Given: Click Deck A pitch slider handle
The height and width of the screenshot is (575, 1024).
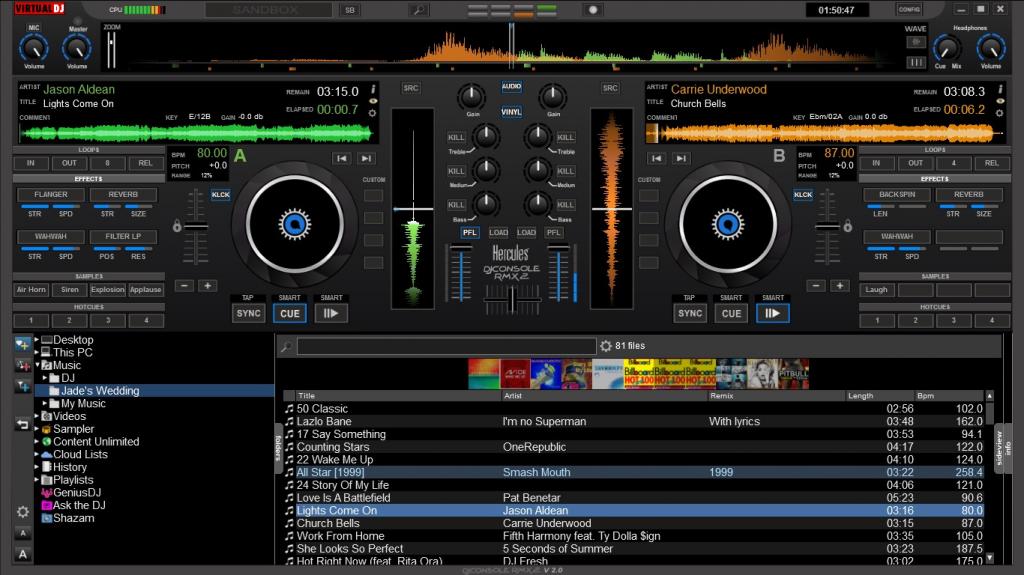Looking at the screenshot, I should [x=195, y=226].
